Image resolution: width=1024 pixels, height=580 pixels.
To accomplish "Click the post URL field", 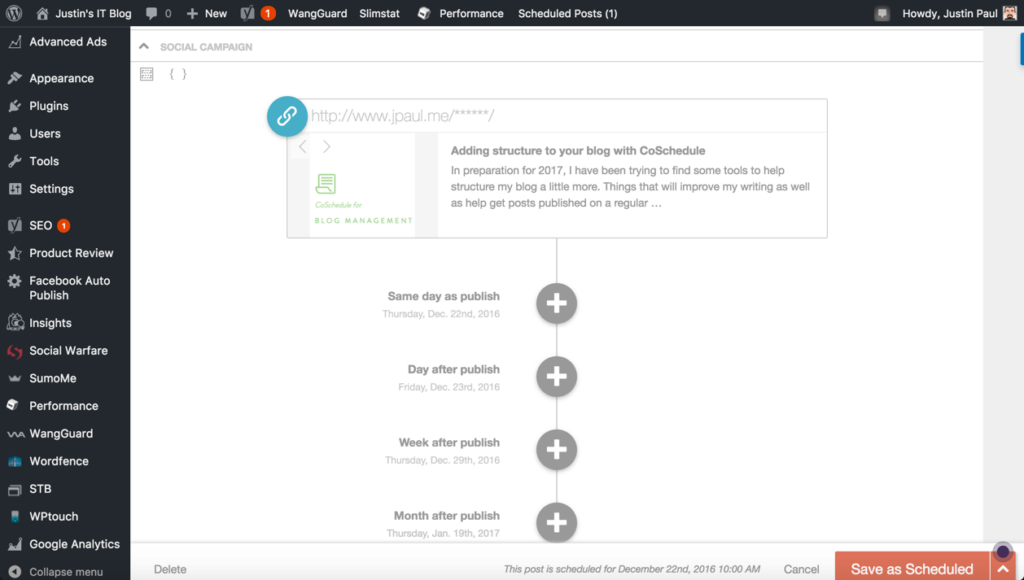I will tap(567, 116).
